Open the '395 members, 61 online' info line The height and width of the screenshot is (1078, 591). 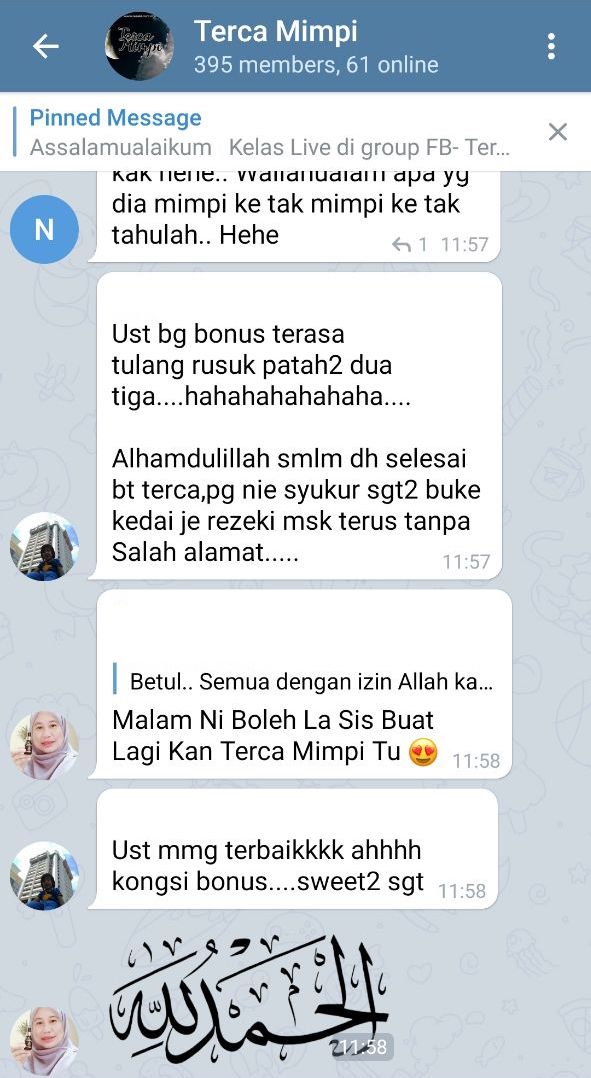pyautogui.click(x=315, y=65)
